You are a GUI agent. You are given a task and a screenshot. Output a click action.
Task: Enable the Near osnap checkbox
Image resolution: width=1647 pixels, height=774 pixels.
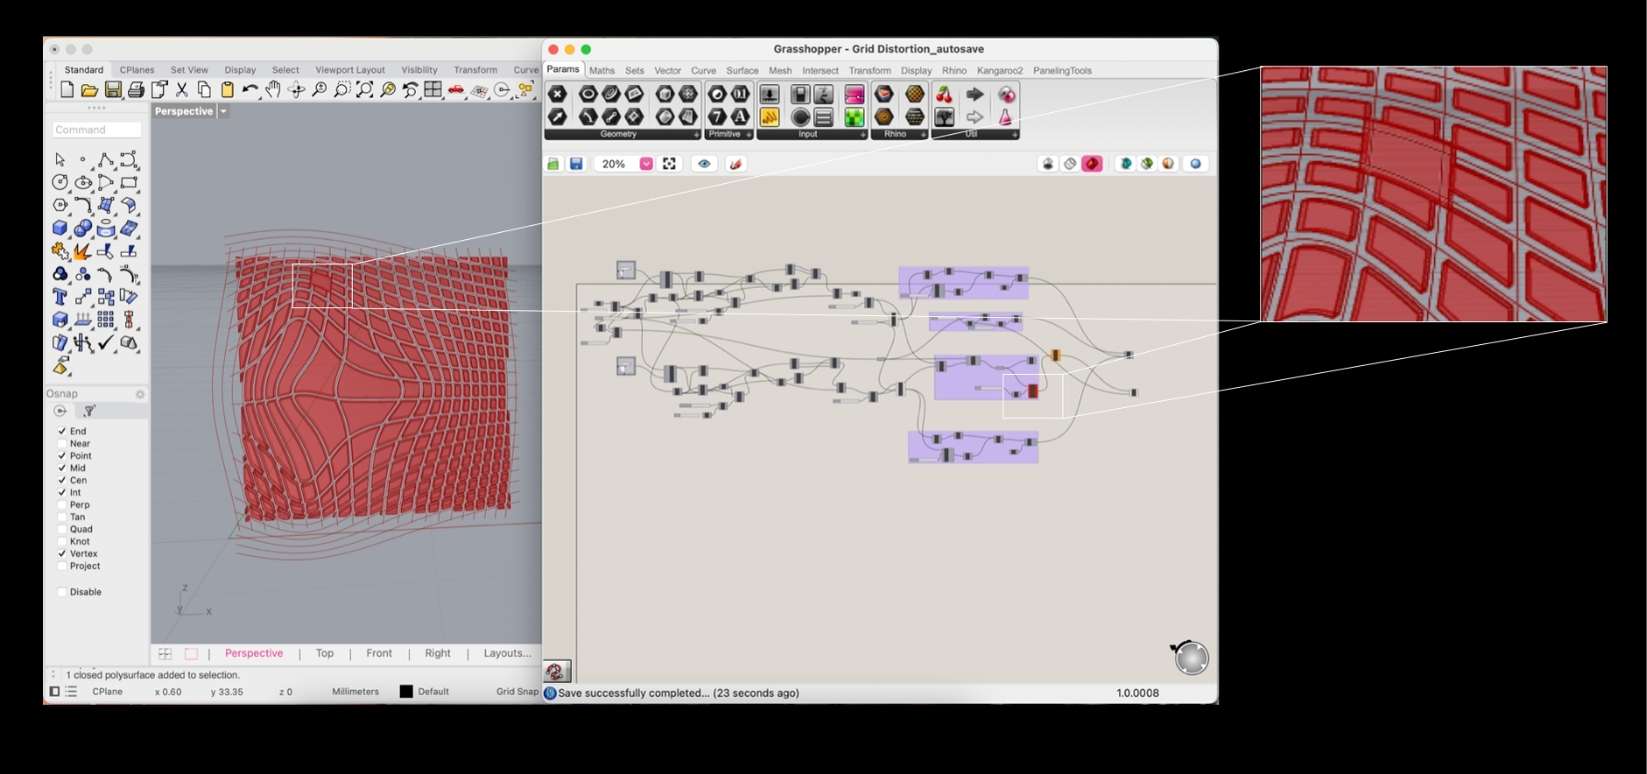[x=62, y=444]
